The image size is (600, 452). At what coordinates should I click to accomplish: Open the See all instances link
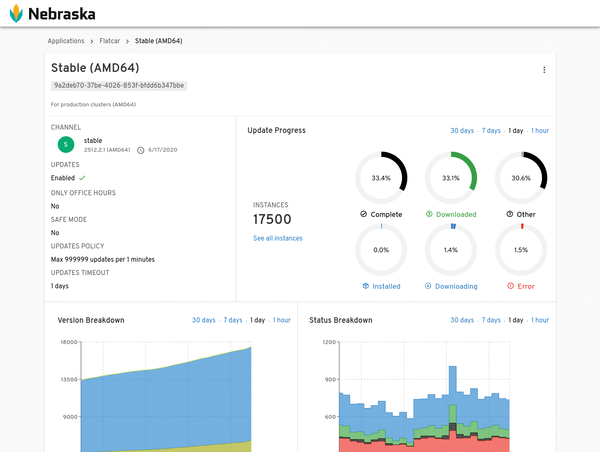click(x=278, y=238)
